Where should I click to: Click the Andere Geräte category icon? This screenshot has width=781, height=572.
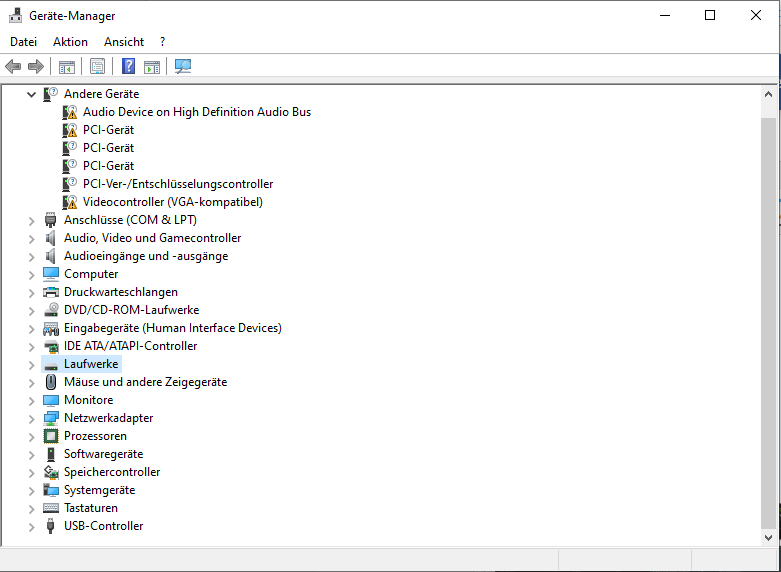click(50, 94)
